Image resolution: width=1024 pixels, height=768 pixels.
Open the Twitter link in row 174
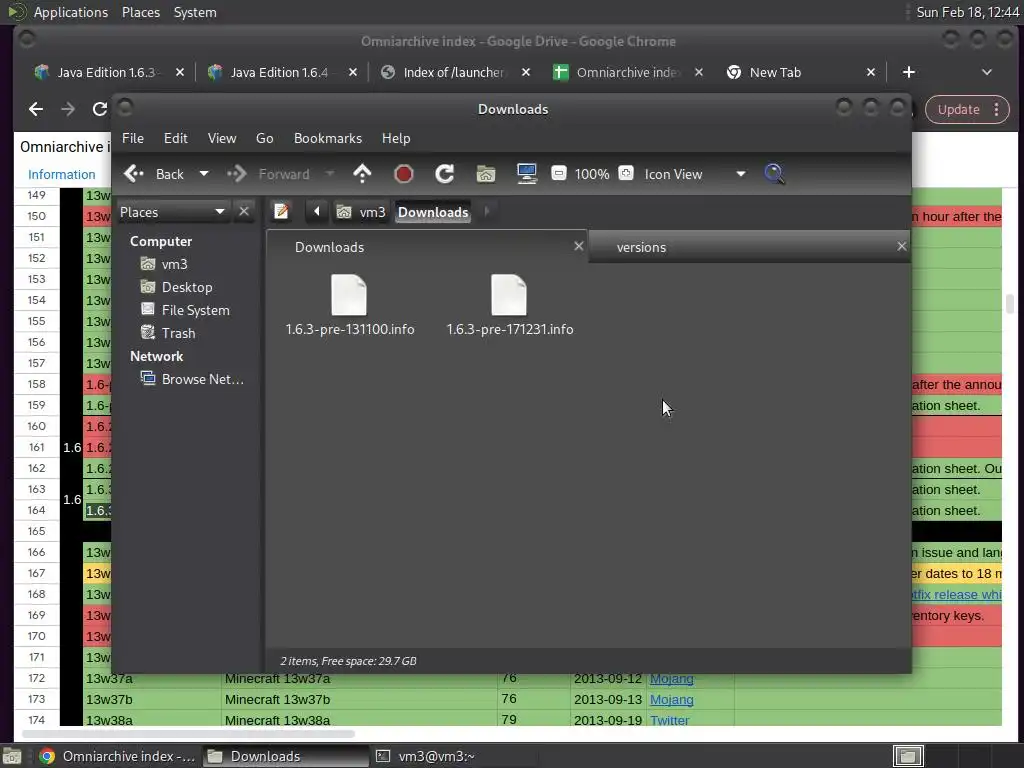[669, 720]
